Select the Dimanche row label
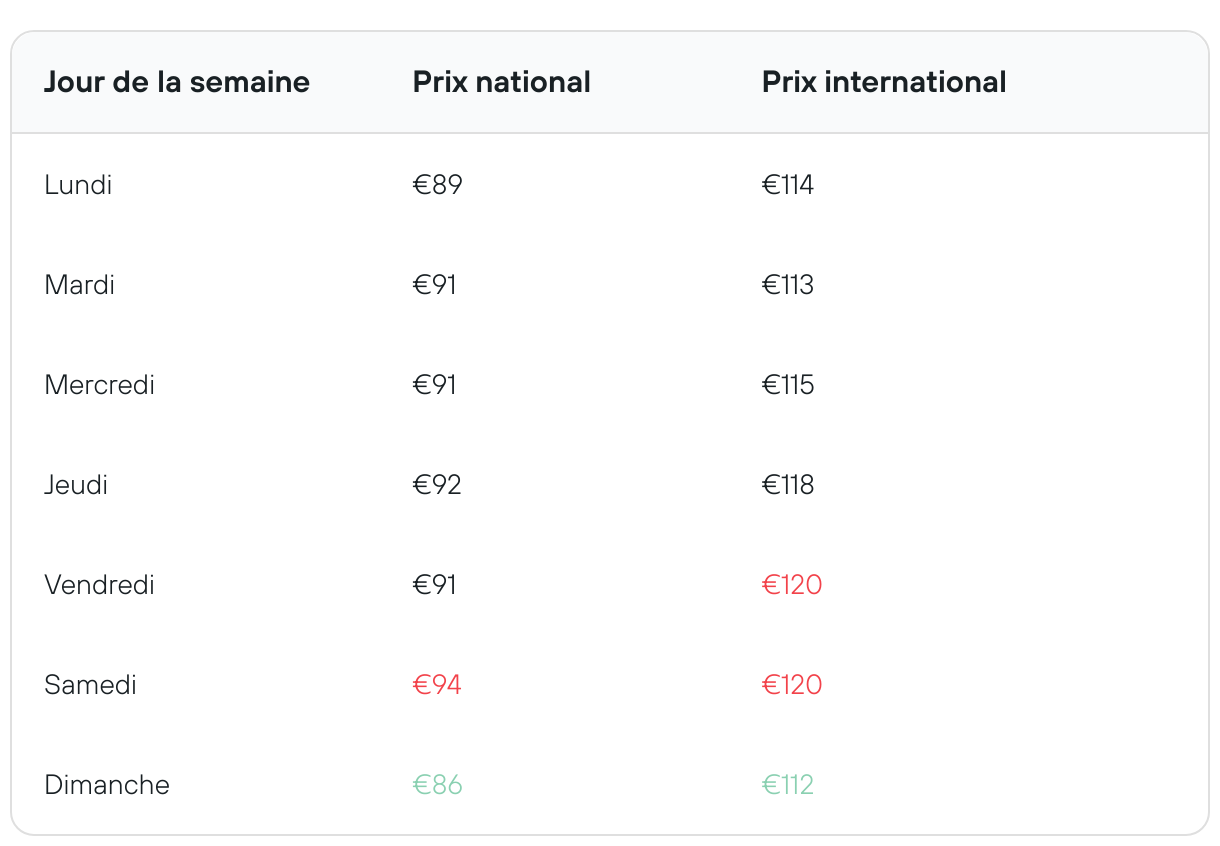1220x846 pixels. point(107,785)
